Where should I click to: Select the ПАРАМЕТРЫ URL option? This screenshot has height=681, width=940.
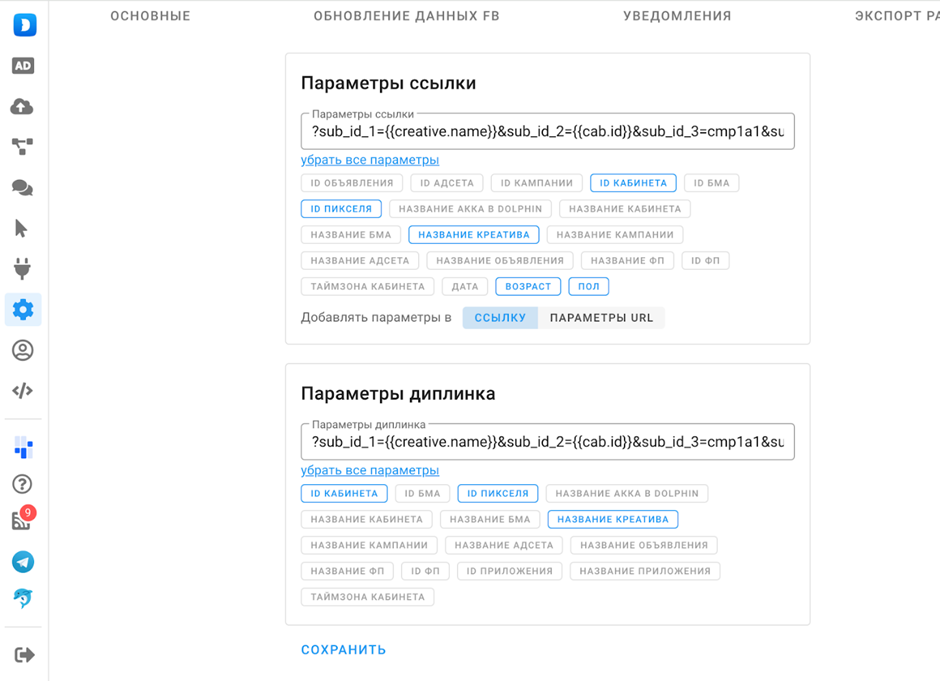(x=601, y=318)
